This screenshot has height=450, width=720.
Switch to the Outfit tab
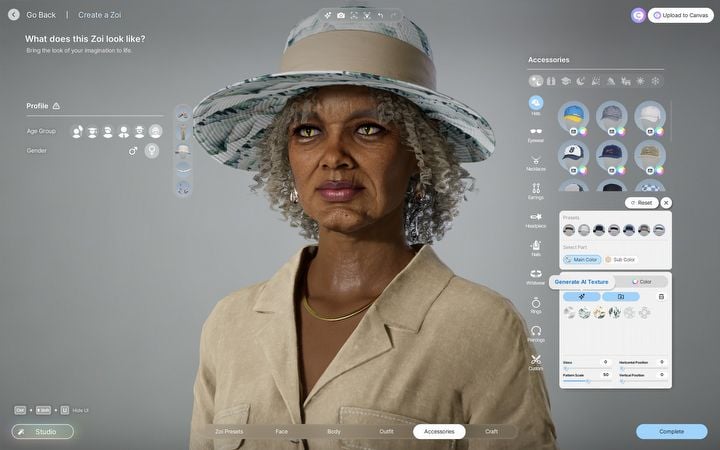tap(386, 431)
